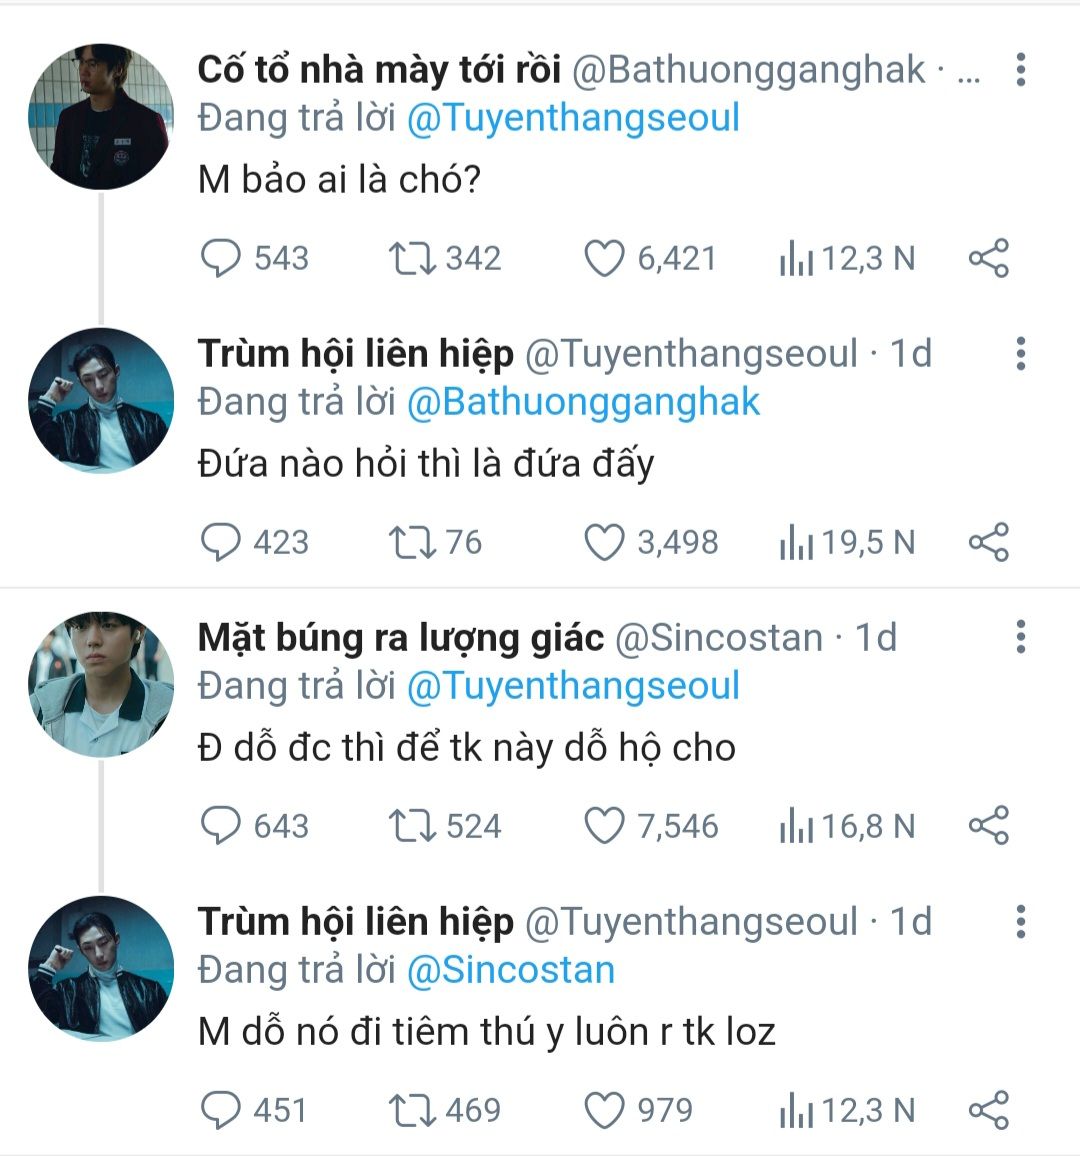
Task: Like the tweet with 3,498 likes
Action: click(604, 542)
